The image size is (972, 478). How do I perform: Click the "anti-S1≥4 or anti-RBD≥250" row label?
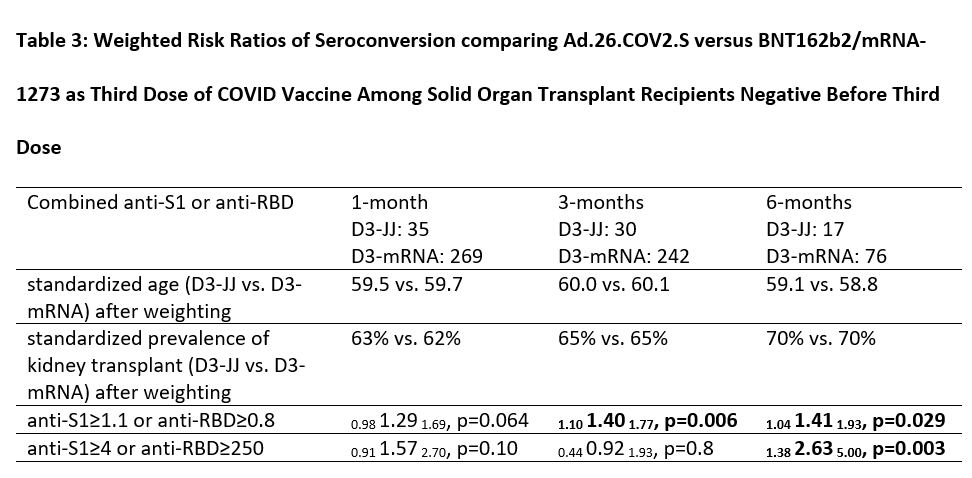click(x=145, y=448)
